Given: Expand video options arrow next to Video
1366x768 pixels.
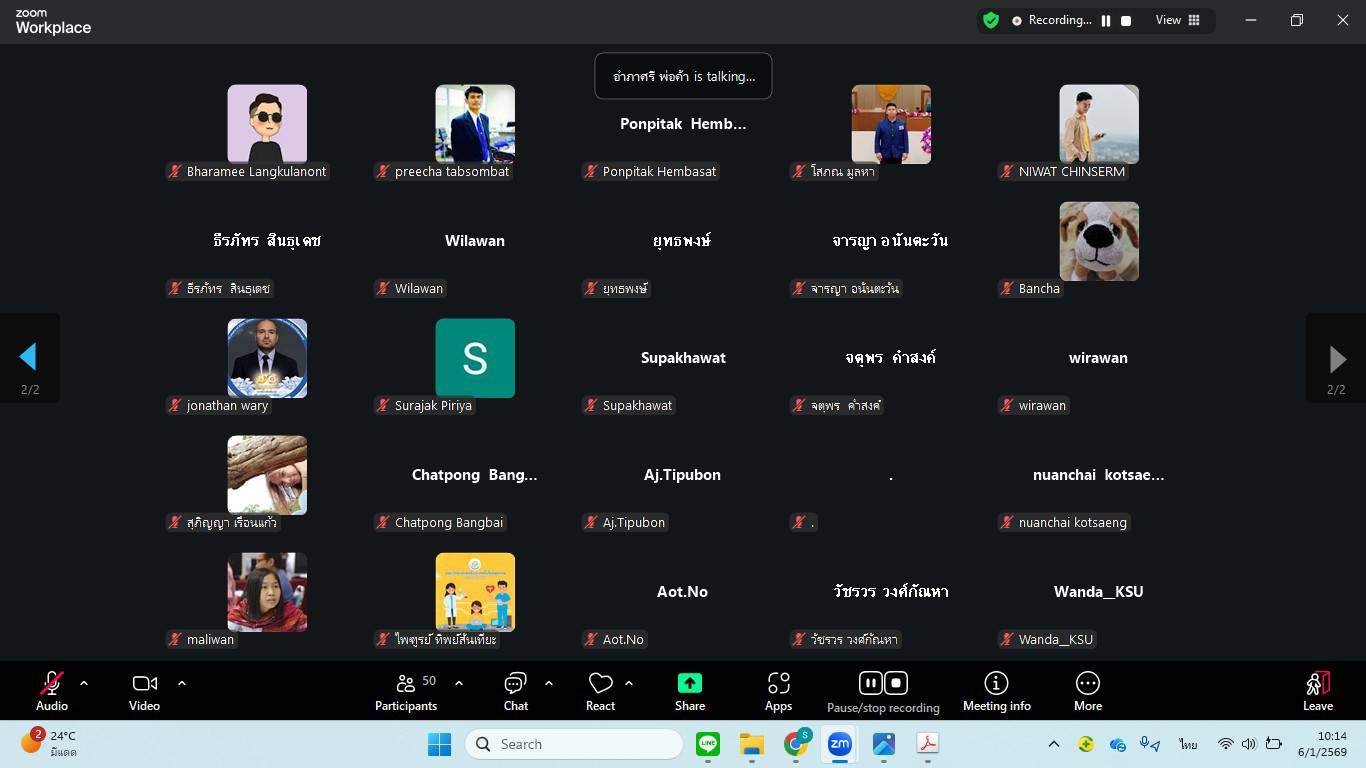Looking at the screenshot, I should 182,684.
